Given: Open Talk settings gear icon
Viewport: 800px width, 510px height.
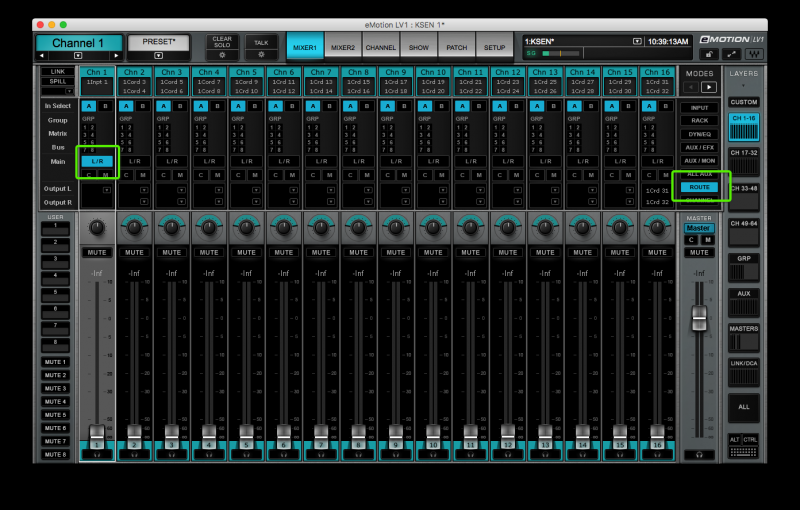Looking at the screenshot, I should (x=261, y=55).
